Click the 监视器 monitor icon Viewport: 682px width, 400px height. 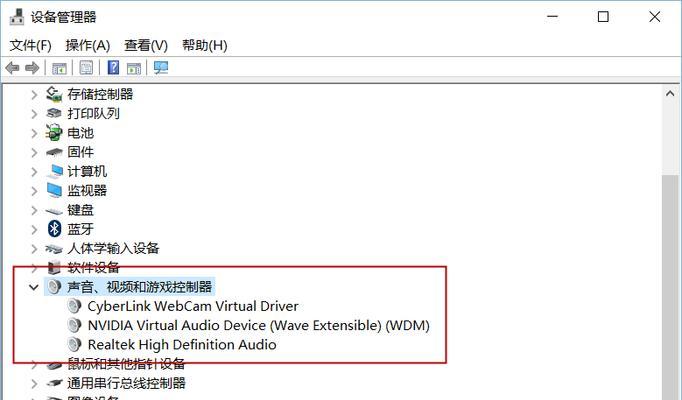coord(54,190)
